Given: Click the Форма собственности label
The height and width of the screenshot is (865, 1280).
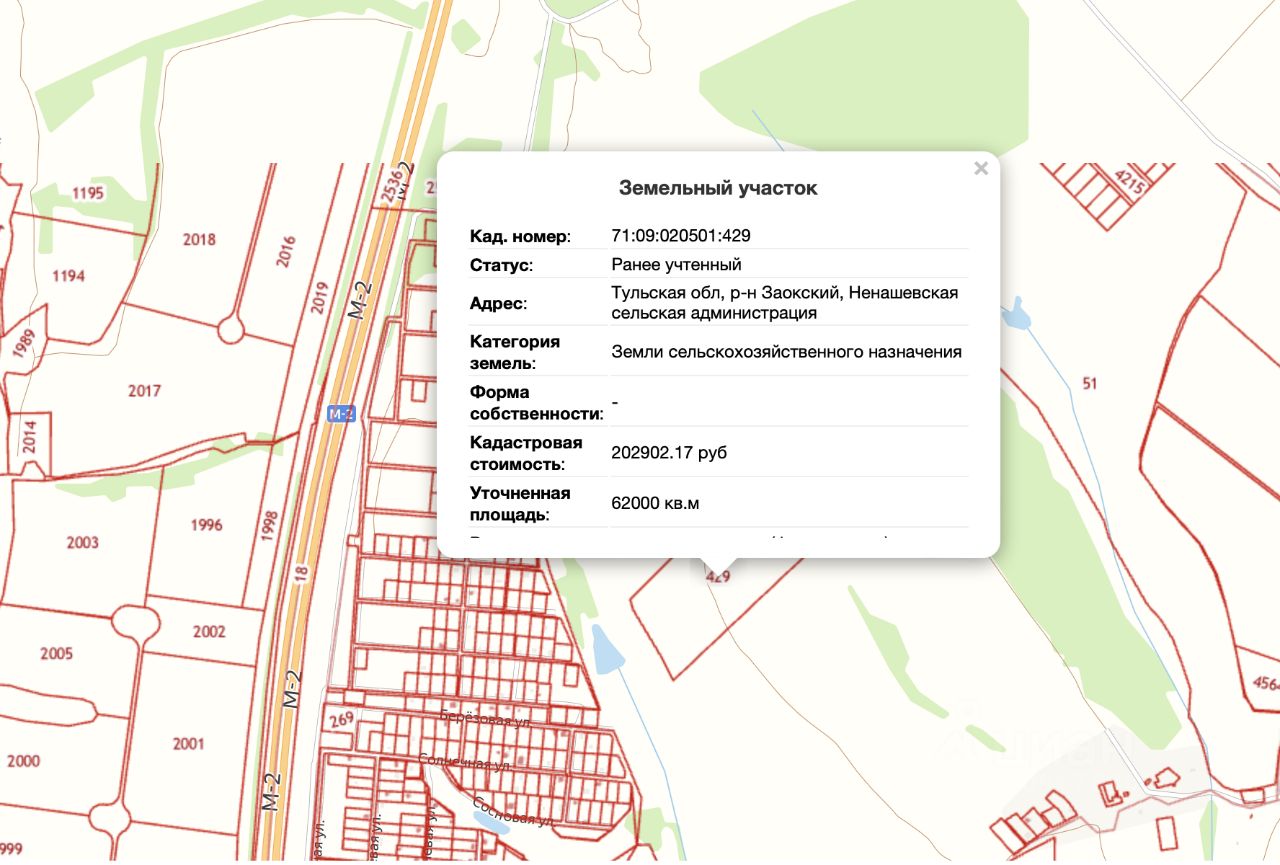Looking at the screenshot, I should [x=537, y=402].
